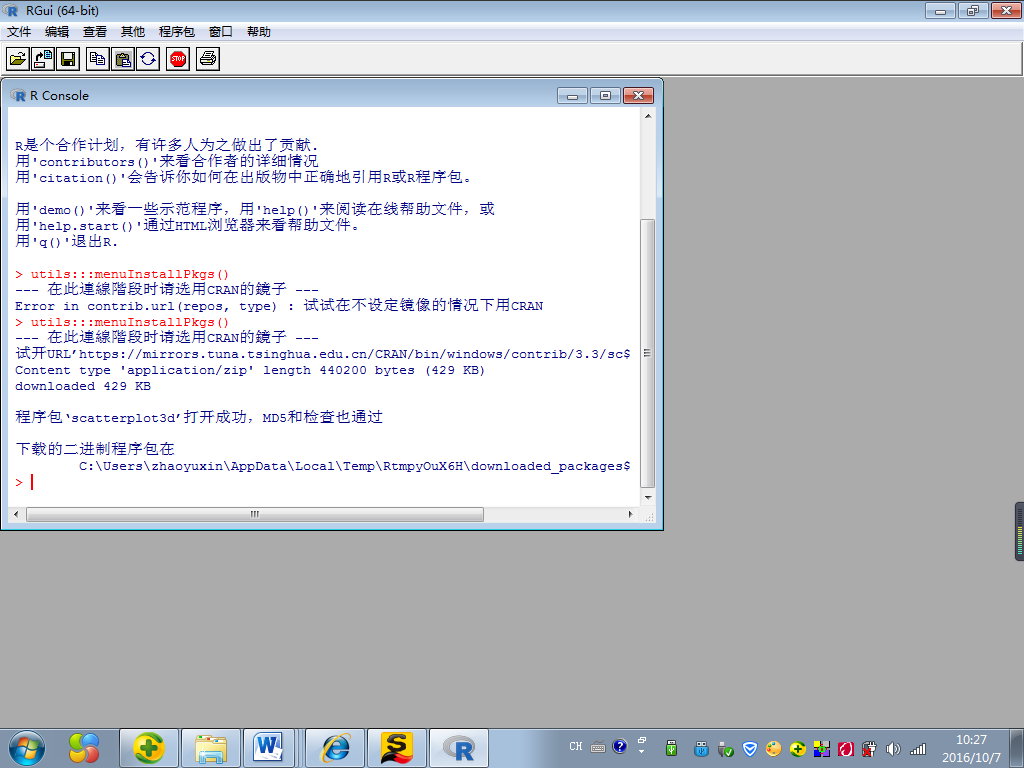Open the Windows Start menu

pos(27,748)
